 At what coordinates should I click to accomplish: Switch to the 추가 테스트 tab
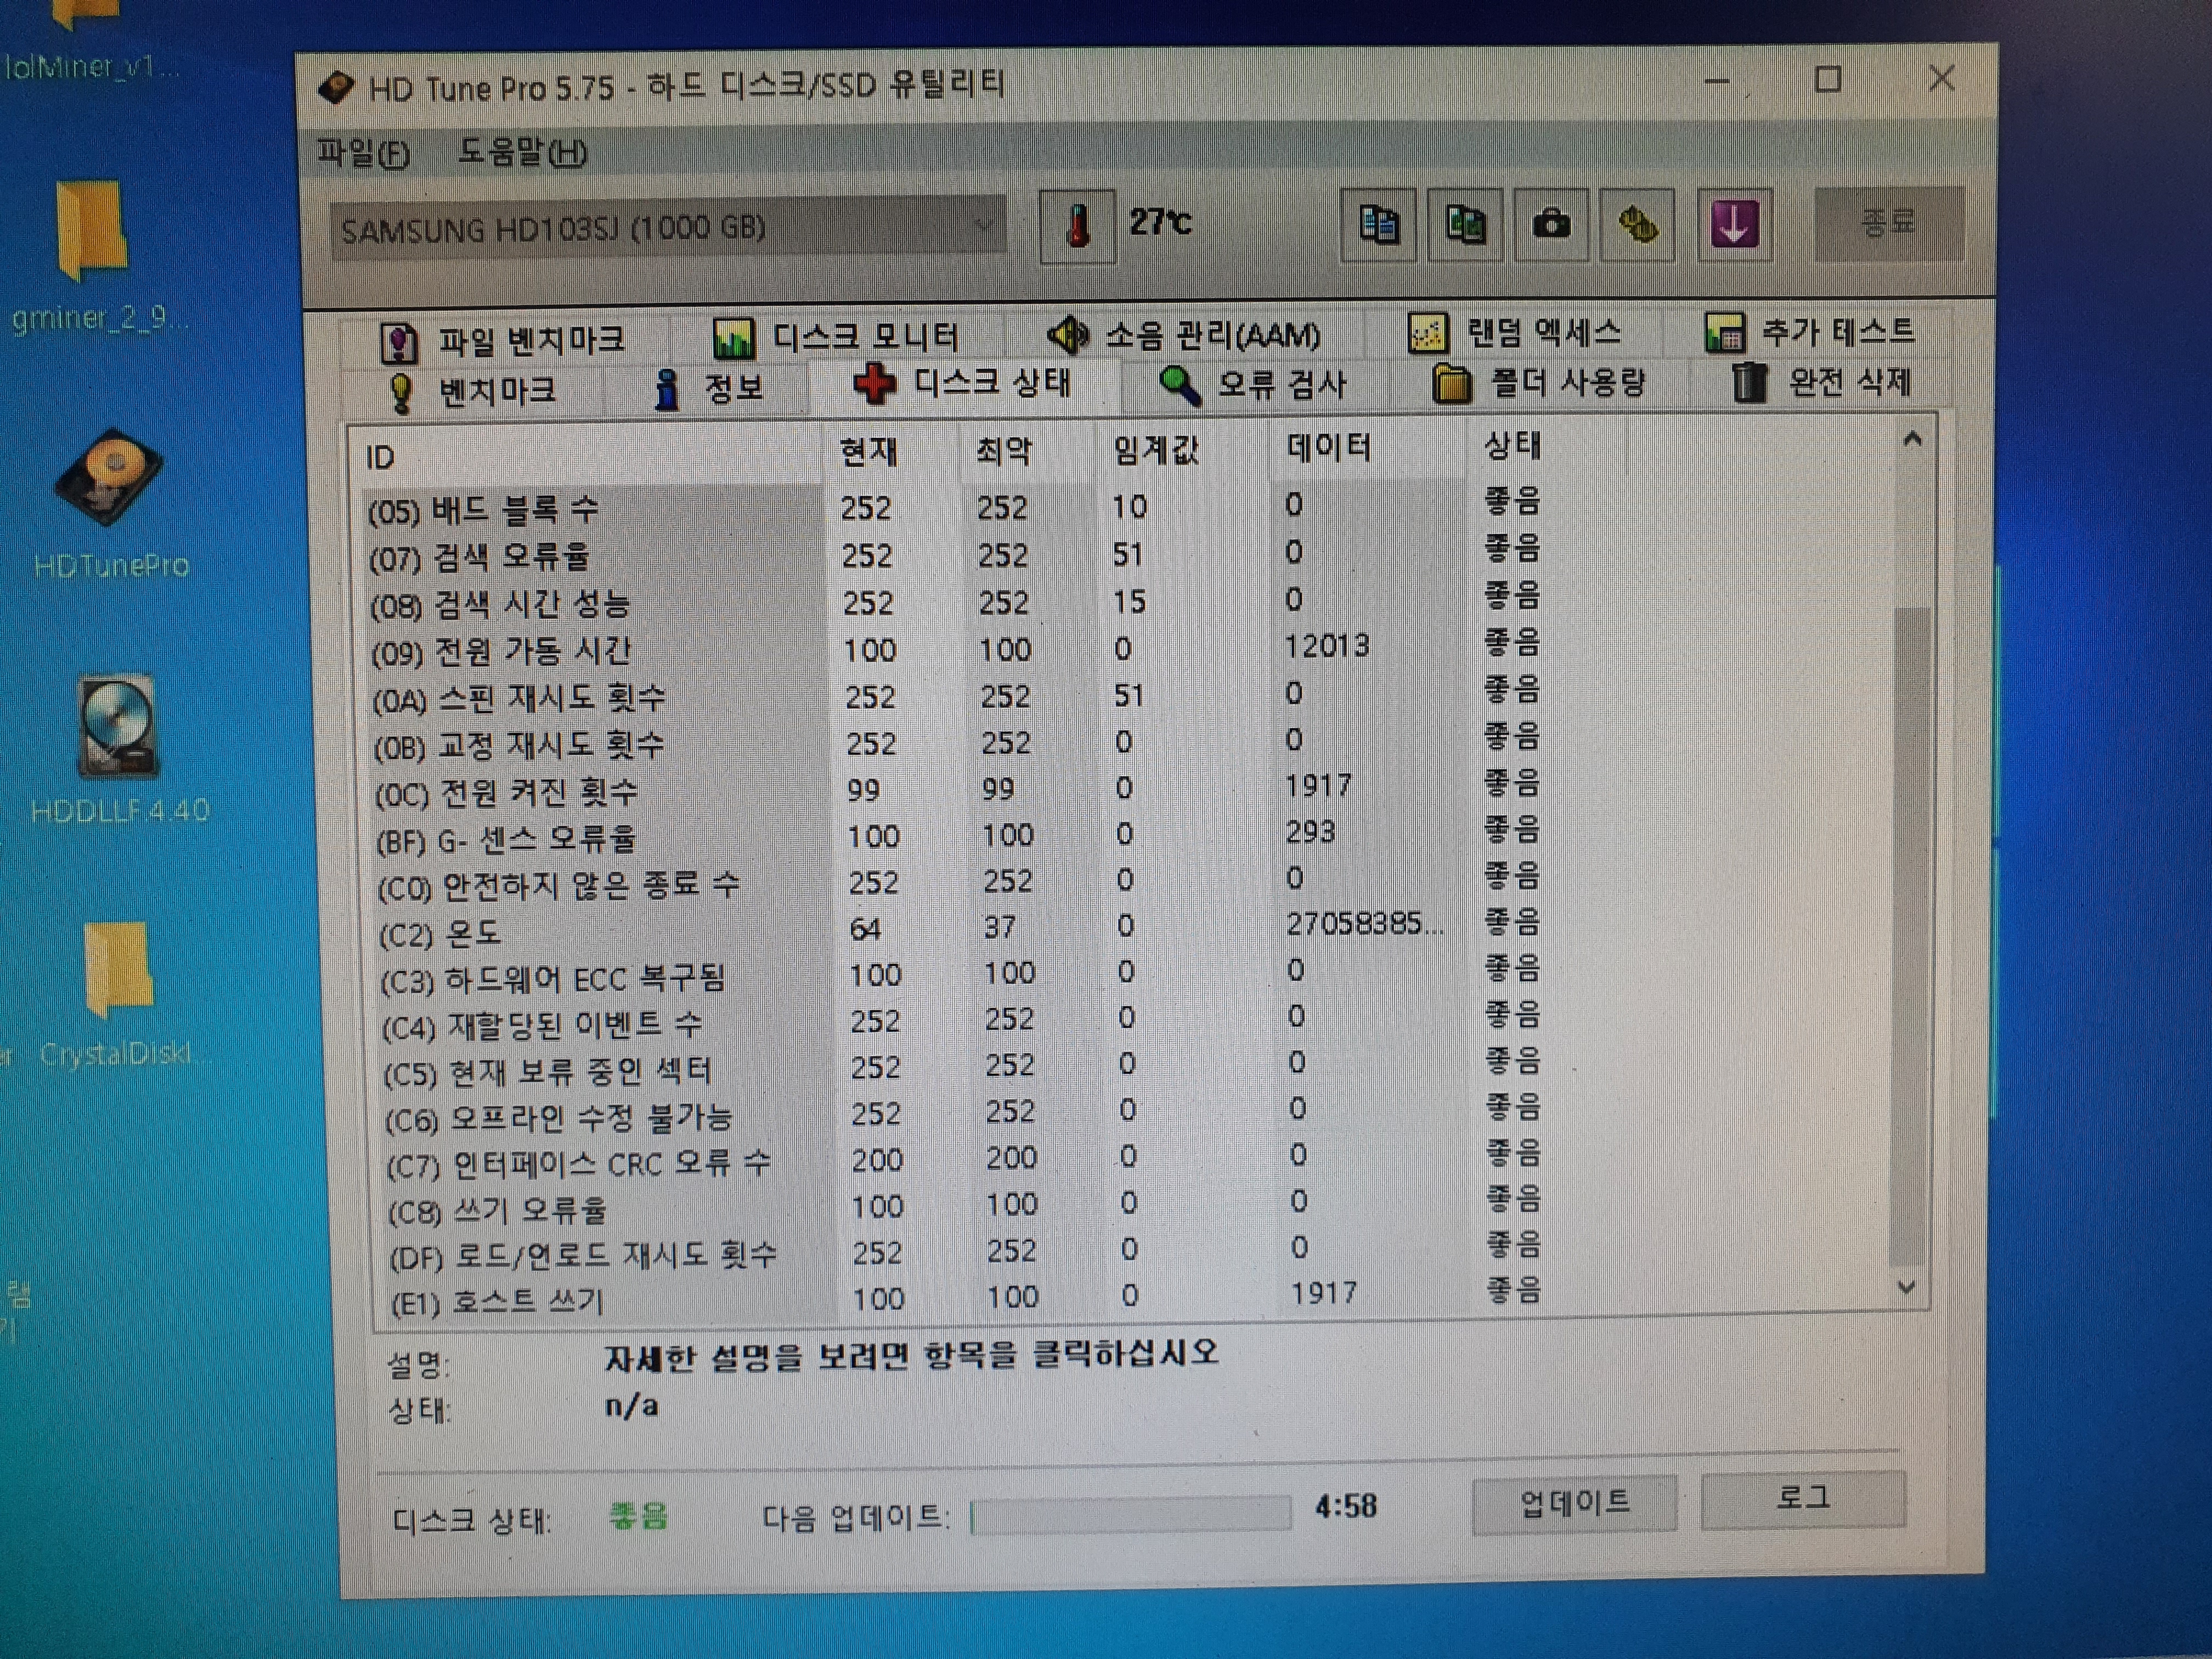coord(1811,331)
